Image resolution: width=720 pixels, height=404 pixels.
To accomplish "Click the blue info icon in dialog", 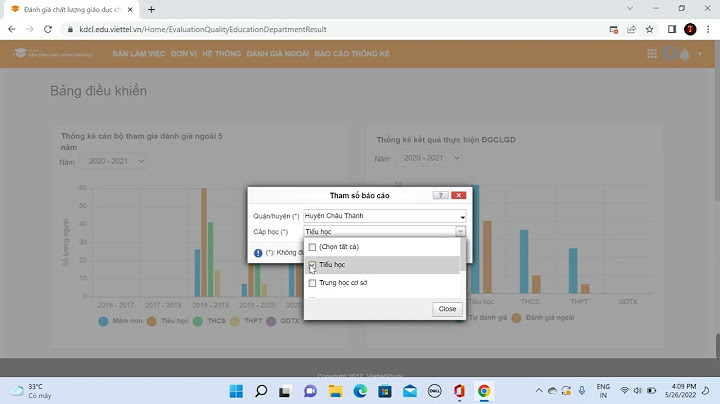I will tap(258, 253).
